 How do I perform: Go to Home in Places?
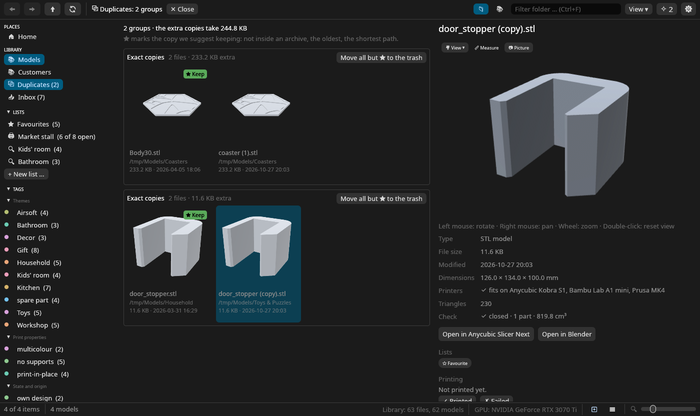(x=23, y=37)
